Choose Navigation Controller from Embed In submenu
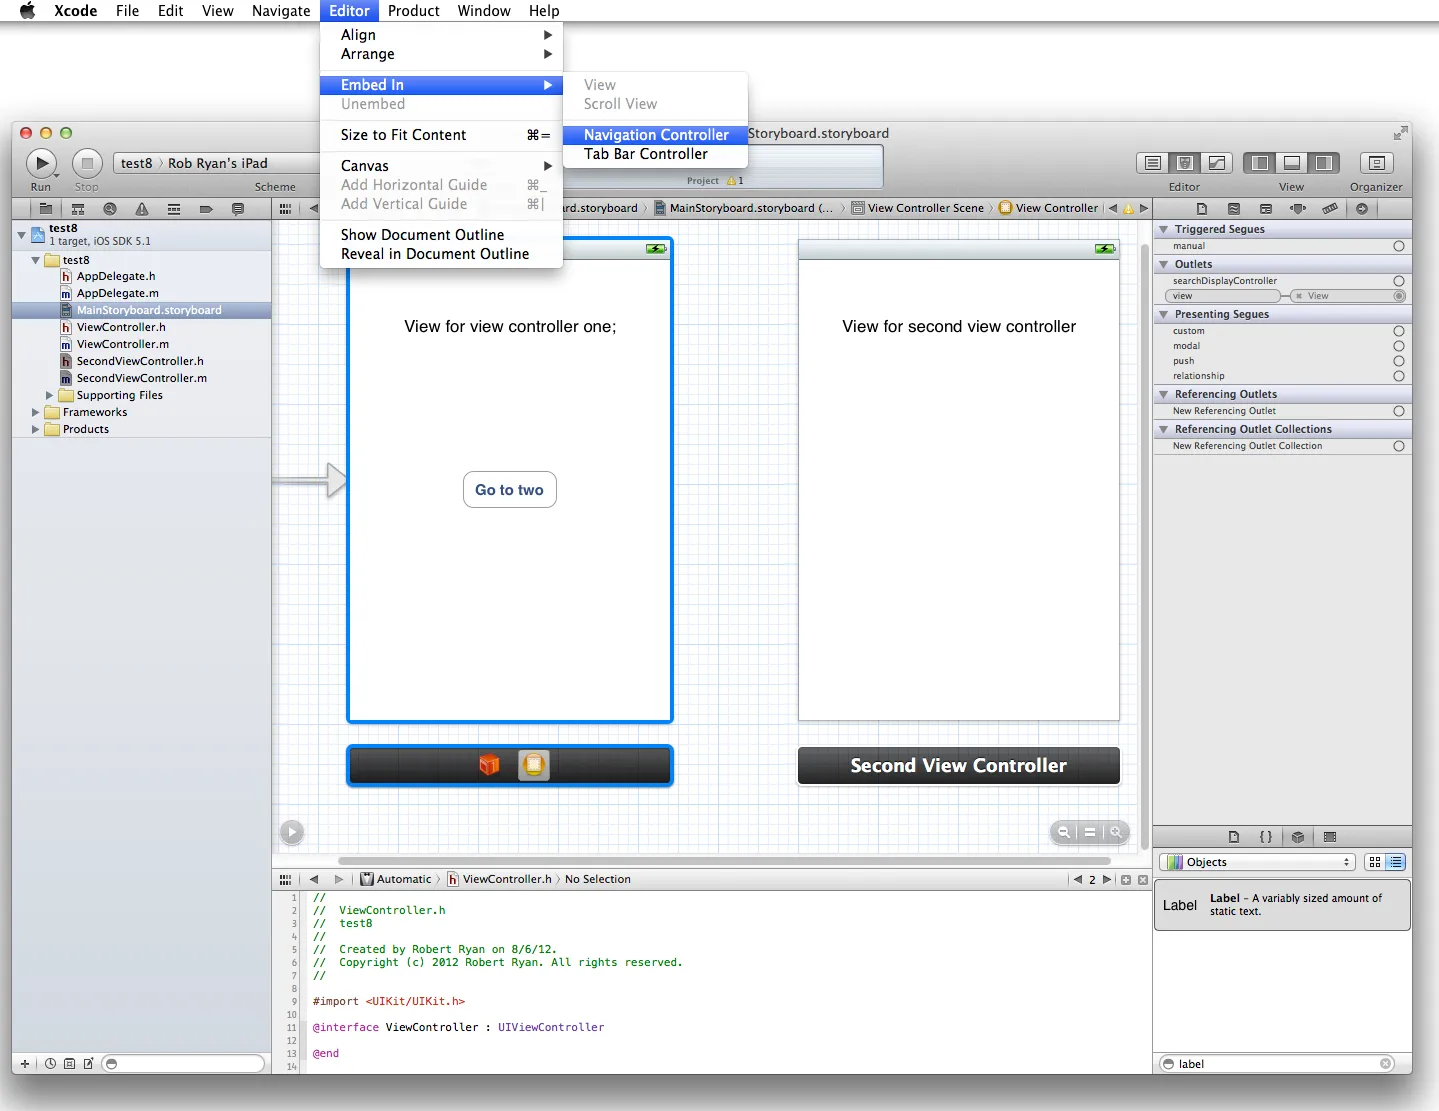This screenshot has width=1439, height=1111. tap(655, 135)
